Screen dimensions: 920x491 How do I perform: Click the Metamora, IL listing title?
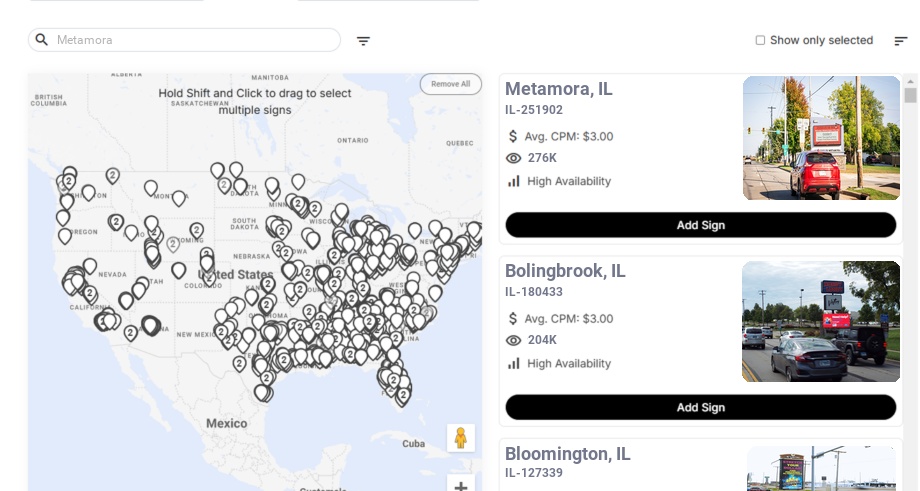click(x=559, y=89)
